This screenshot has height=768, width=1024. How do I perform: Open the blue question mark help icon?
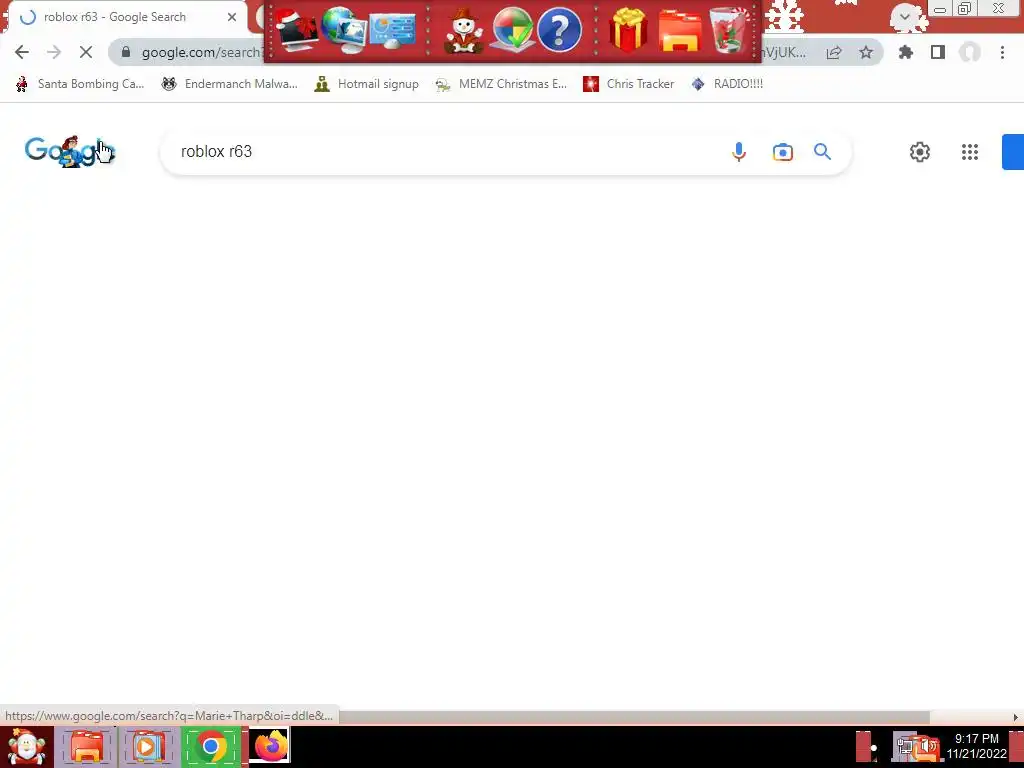(x=559, y=29)
